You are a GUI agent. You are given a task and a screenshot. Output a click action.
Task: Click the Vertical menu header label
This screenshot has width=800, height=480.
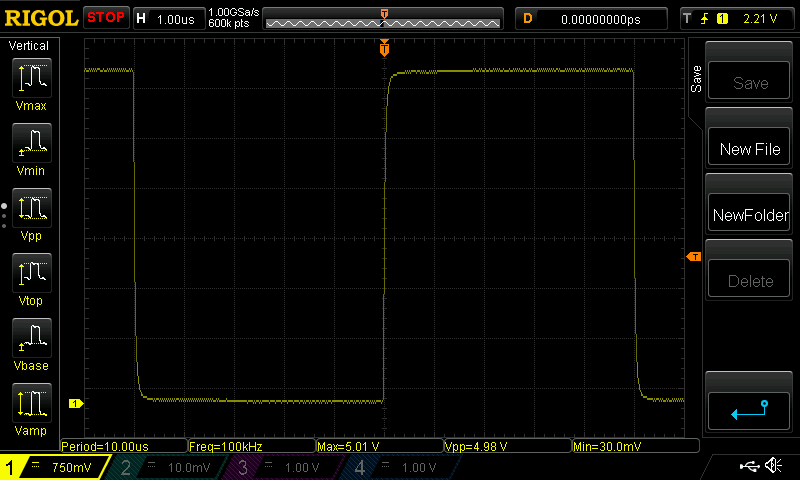pyautogui.click(x=29, y=46)
